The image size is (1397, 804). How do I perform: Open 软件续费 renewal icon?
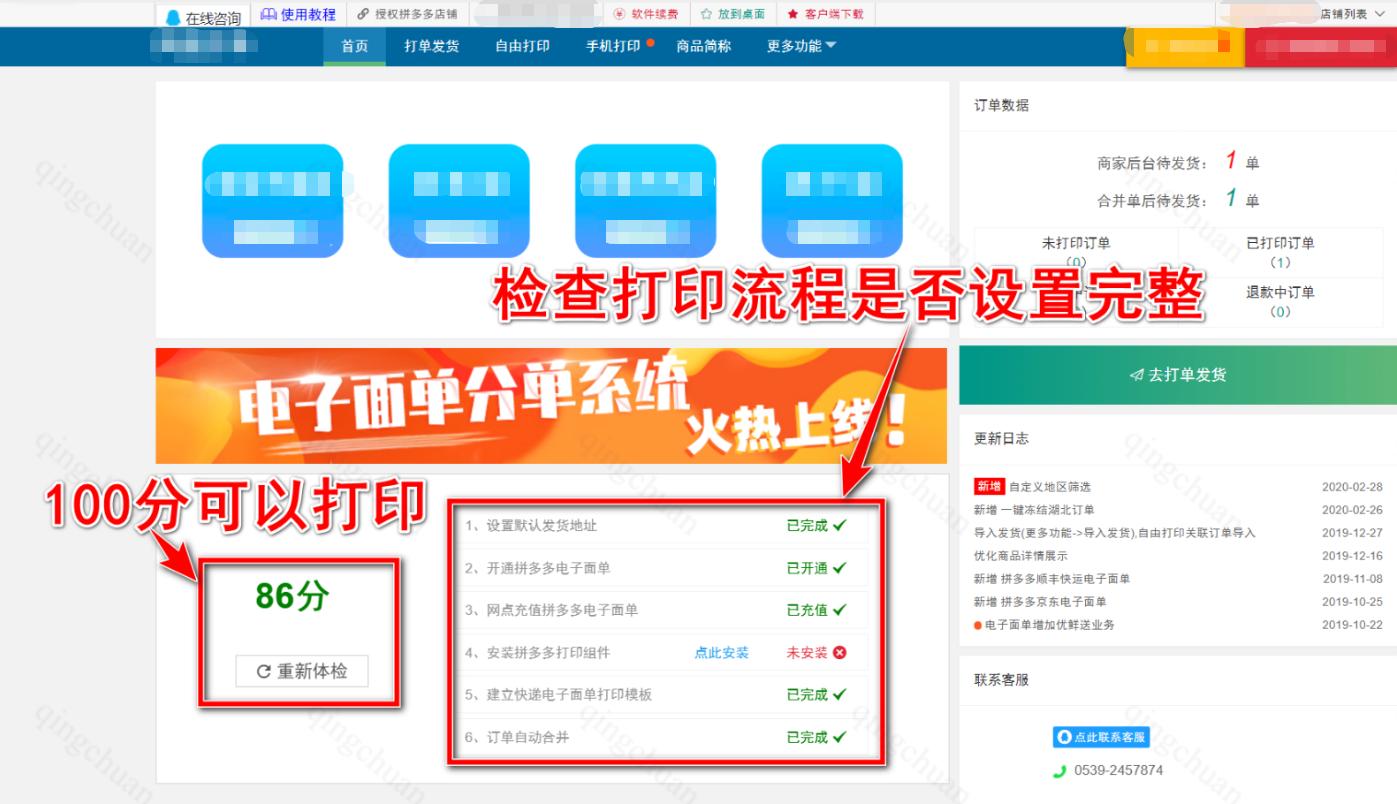pyautogui.click(x=619, y=15)
